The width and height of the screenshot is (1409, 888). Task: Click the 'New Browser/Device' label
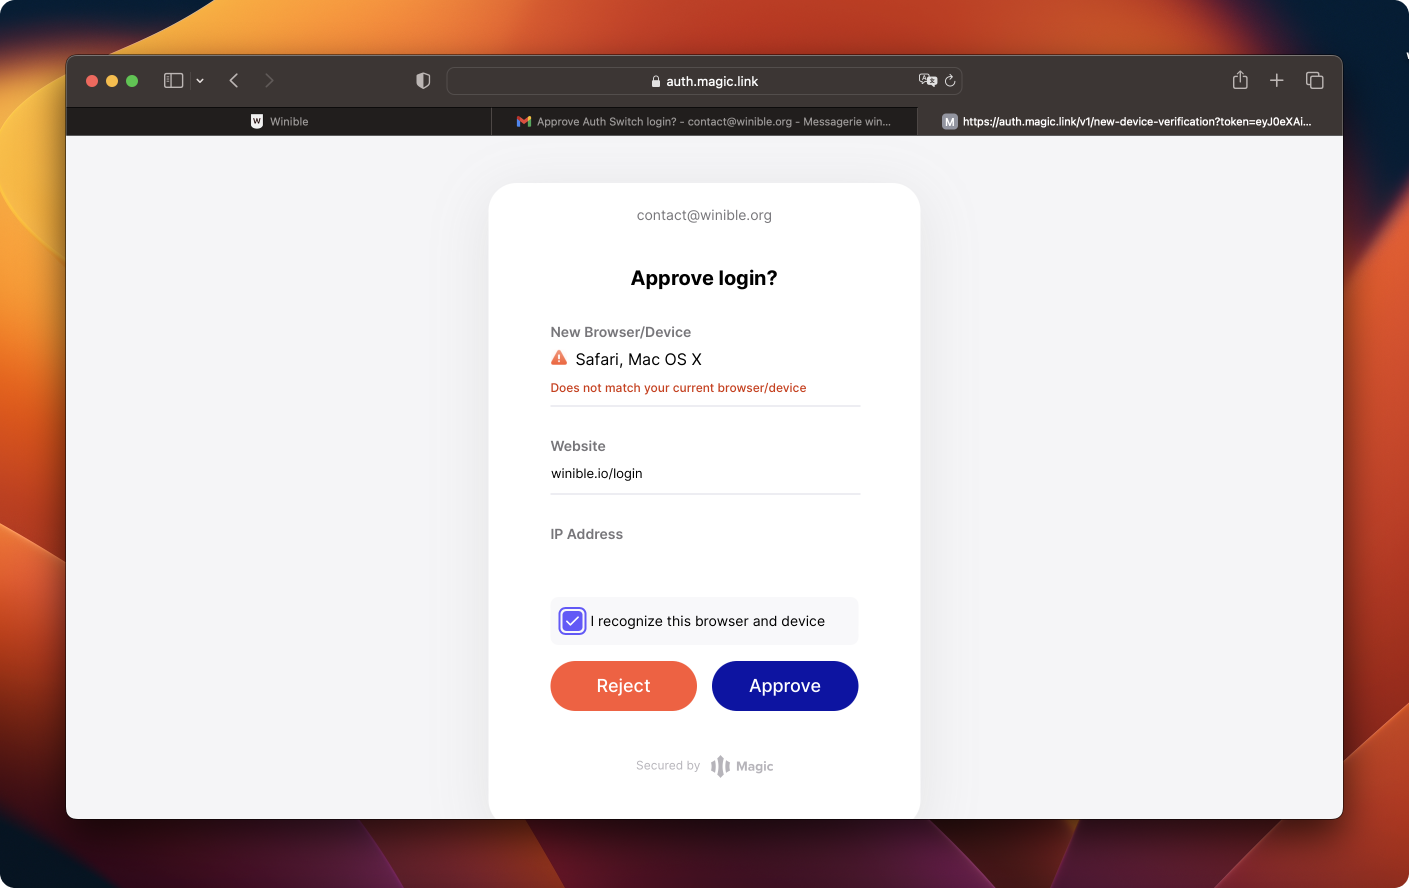[621, 332]
